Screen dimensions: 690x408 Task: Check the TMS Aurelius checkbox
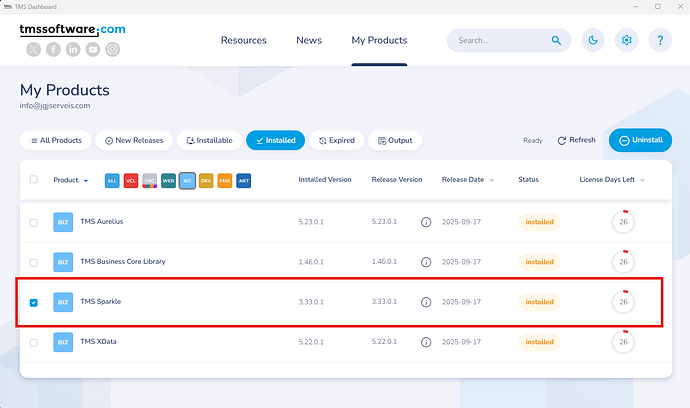pos(34,222)
